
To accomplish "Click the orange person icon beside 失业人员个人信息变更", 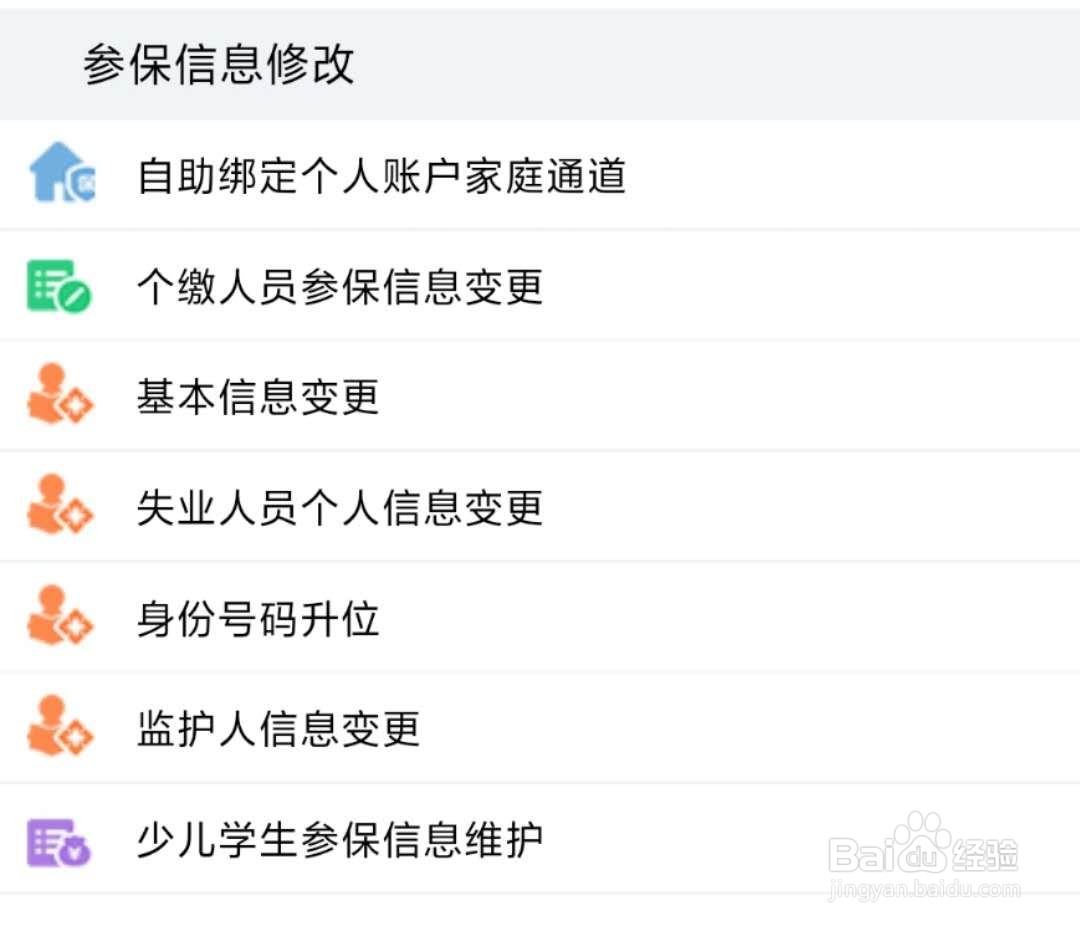I will pos(59,507).
